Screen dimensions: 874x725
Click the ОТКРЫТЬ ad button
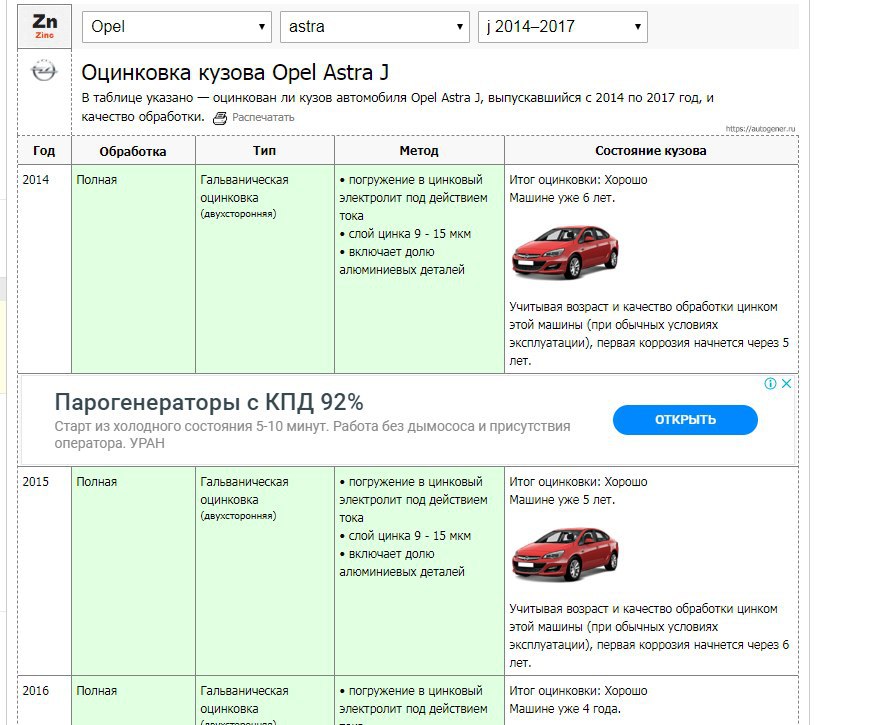(x=685, y=420)
